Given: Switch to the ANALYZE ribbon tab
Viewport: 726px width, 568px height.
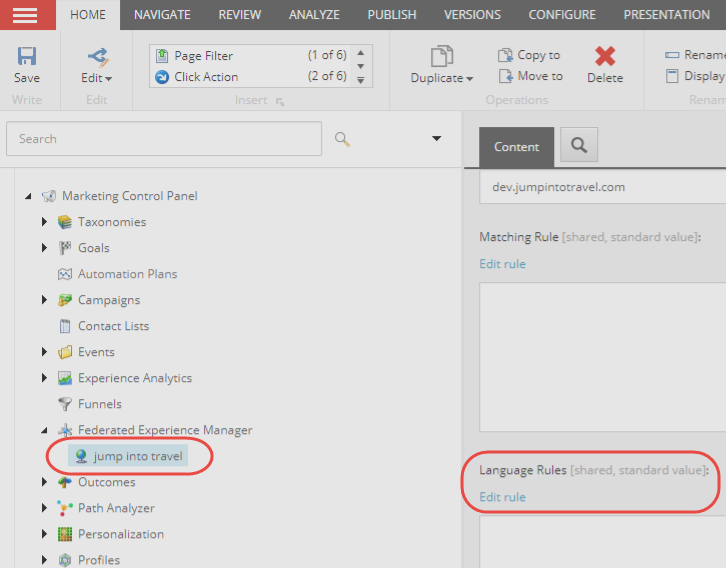Looking at the screenshot, I should (x=314, y=15).
